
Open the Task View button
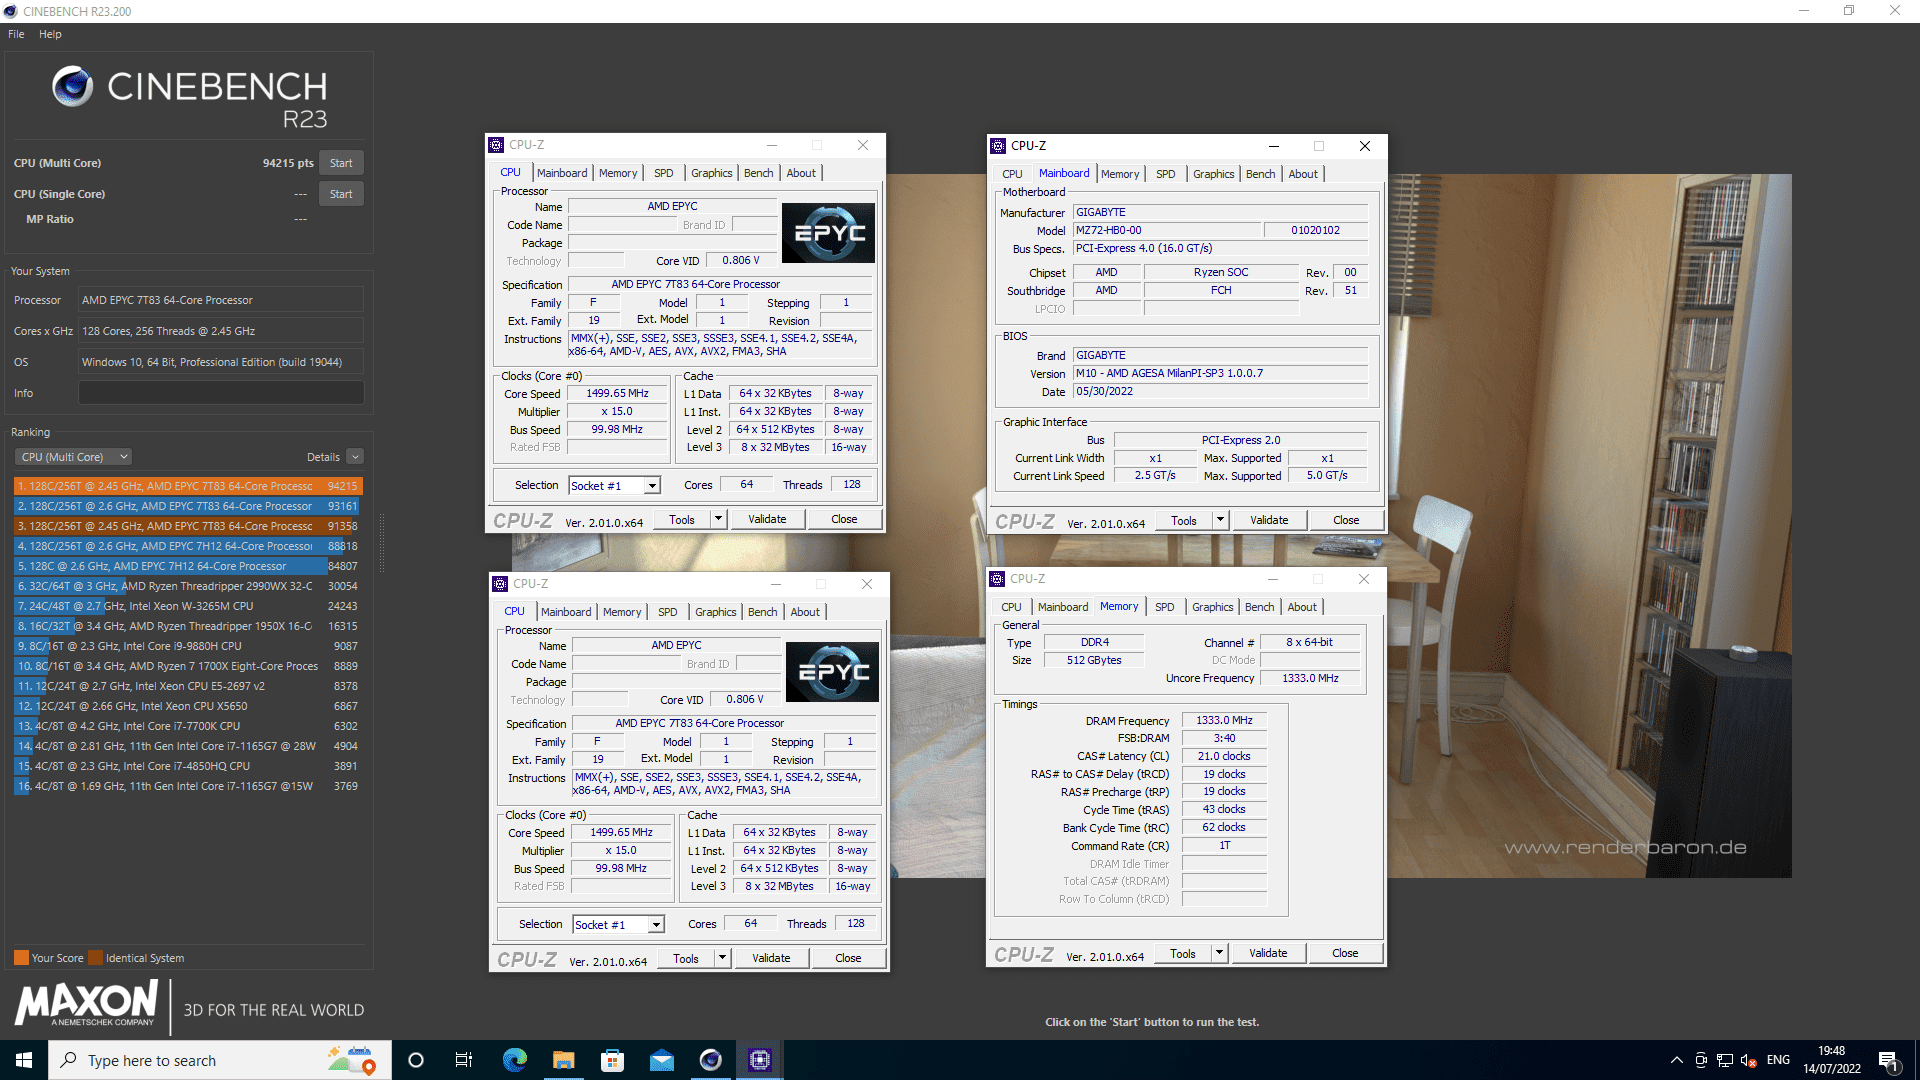point(464,1060)
